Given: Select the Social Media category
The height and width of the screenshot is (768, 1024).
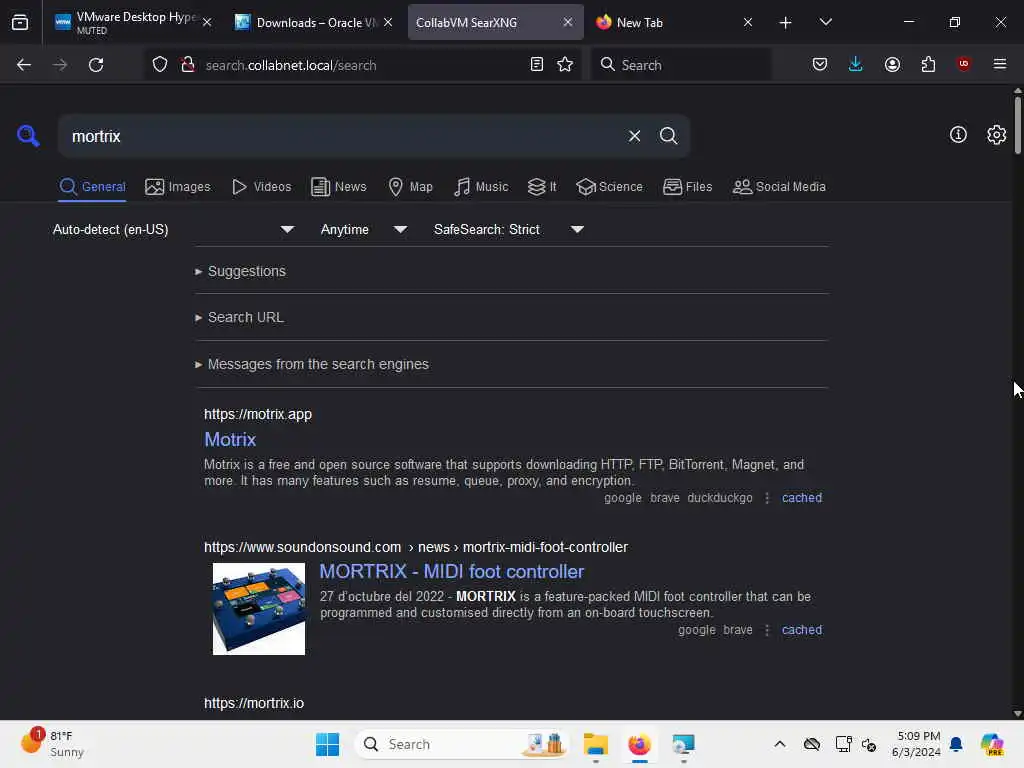Looking at the screenshot, I should (x=779, y=187).
